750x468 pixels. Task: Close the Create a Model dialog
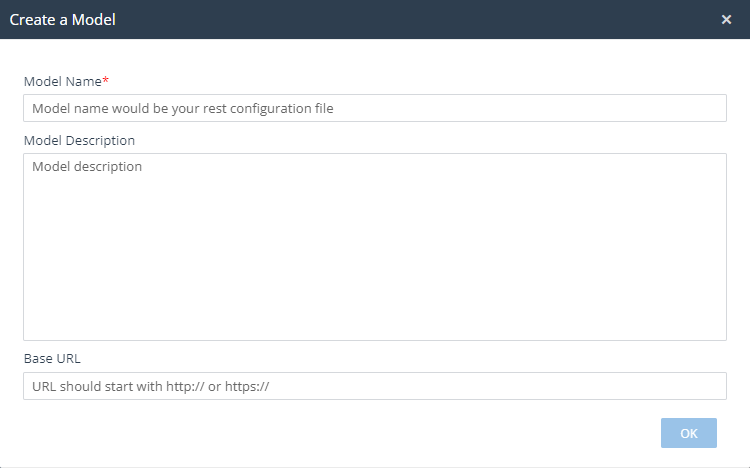tap(726, 19)
